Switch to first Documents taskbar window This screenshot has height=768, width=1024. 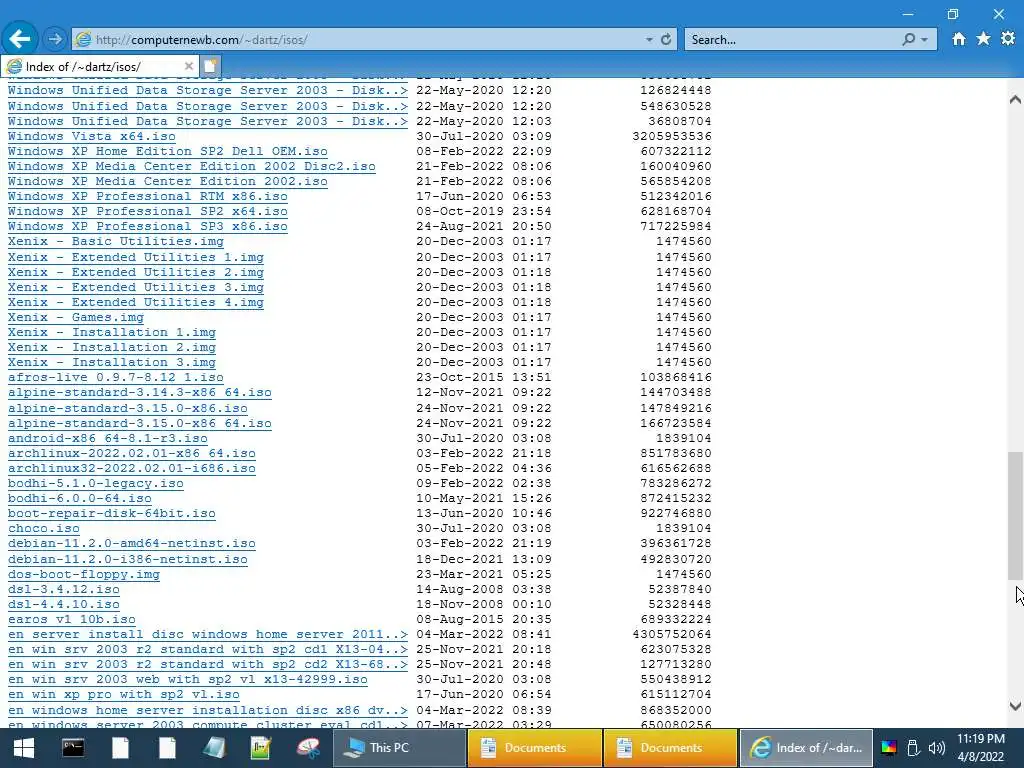[535, 748]
